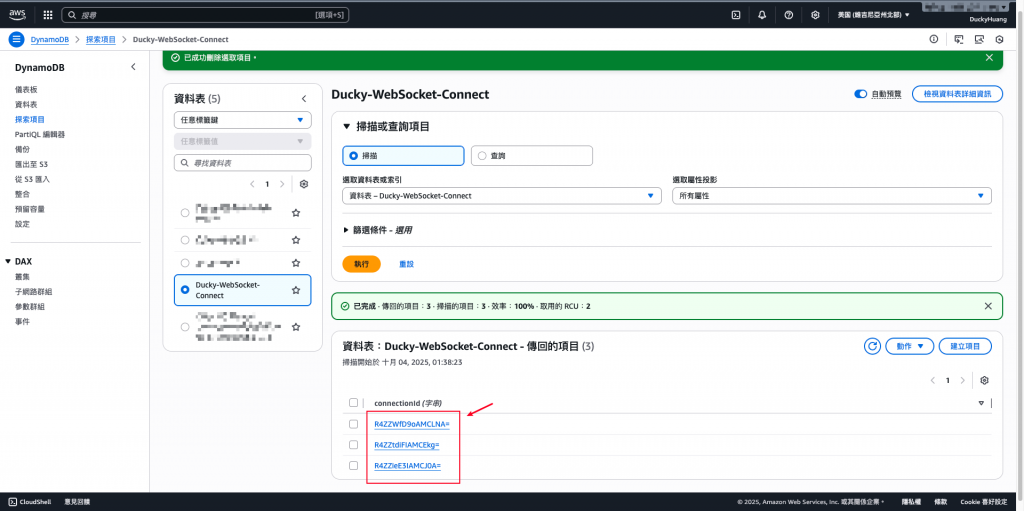This screenshot has width=1024, height=511.
Task: Open the any tag key dropdown
Action: [242, 120]
